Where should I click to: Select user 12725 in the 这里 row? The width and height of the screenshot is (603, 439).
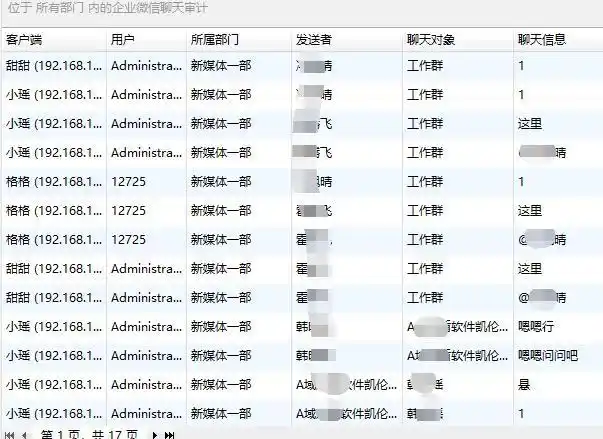pos(128,211)
